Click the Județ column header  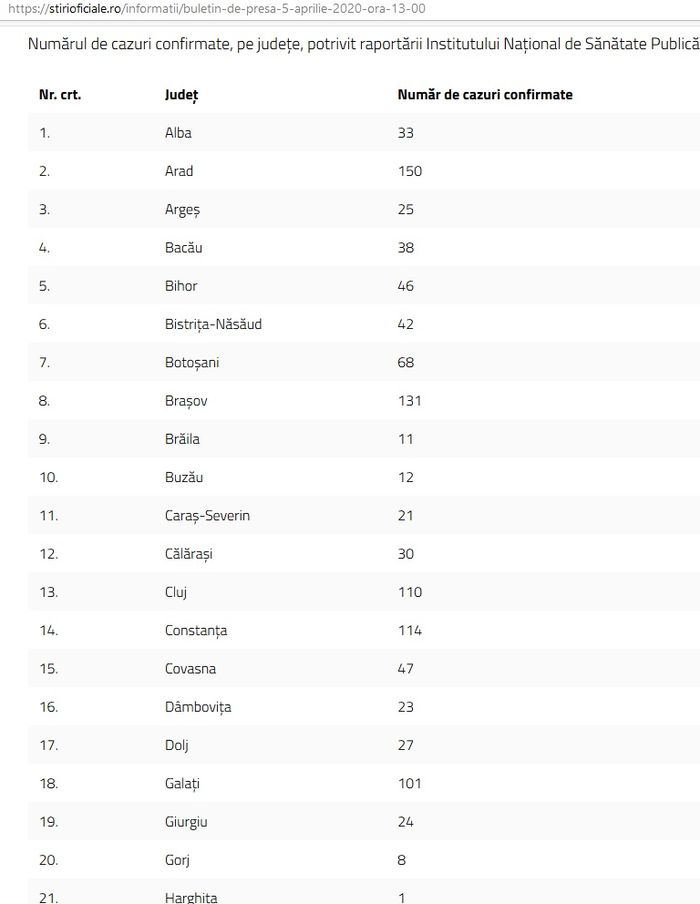(x=182, y=95)
